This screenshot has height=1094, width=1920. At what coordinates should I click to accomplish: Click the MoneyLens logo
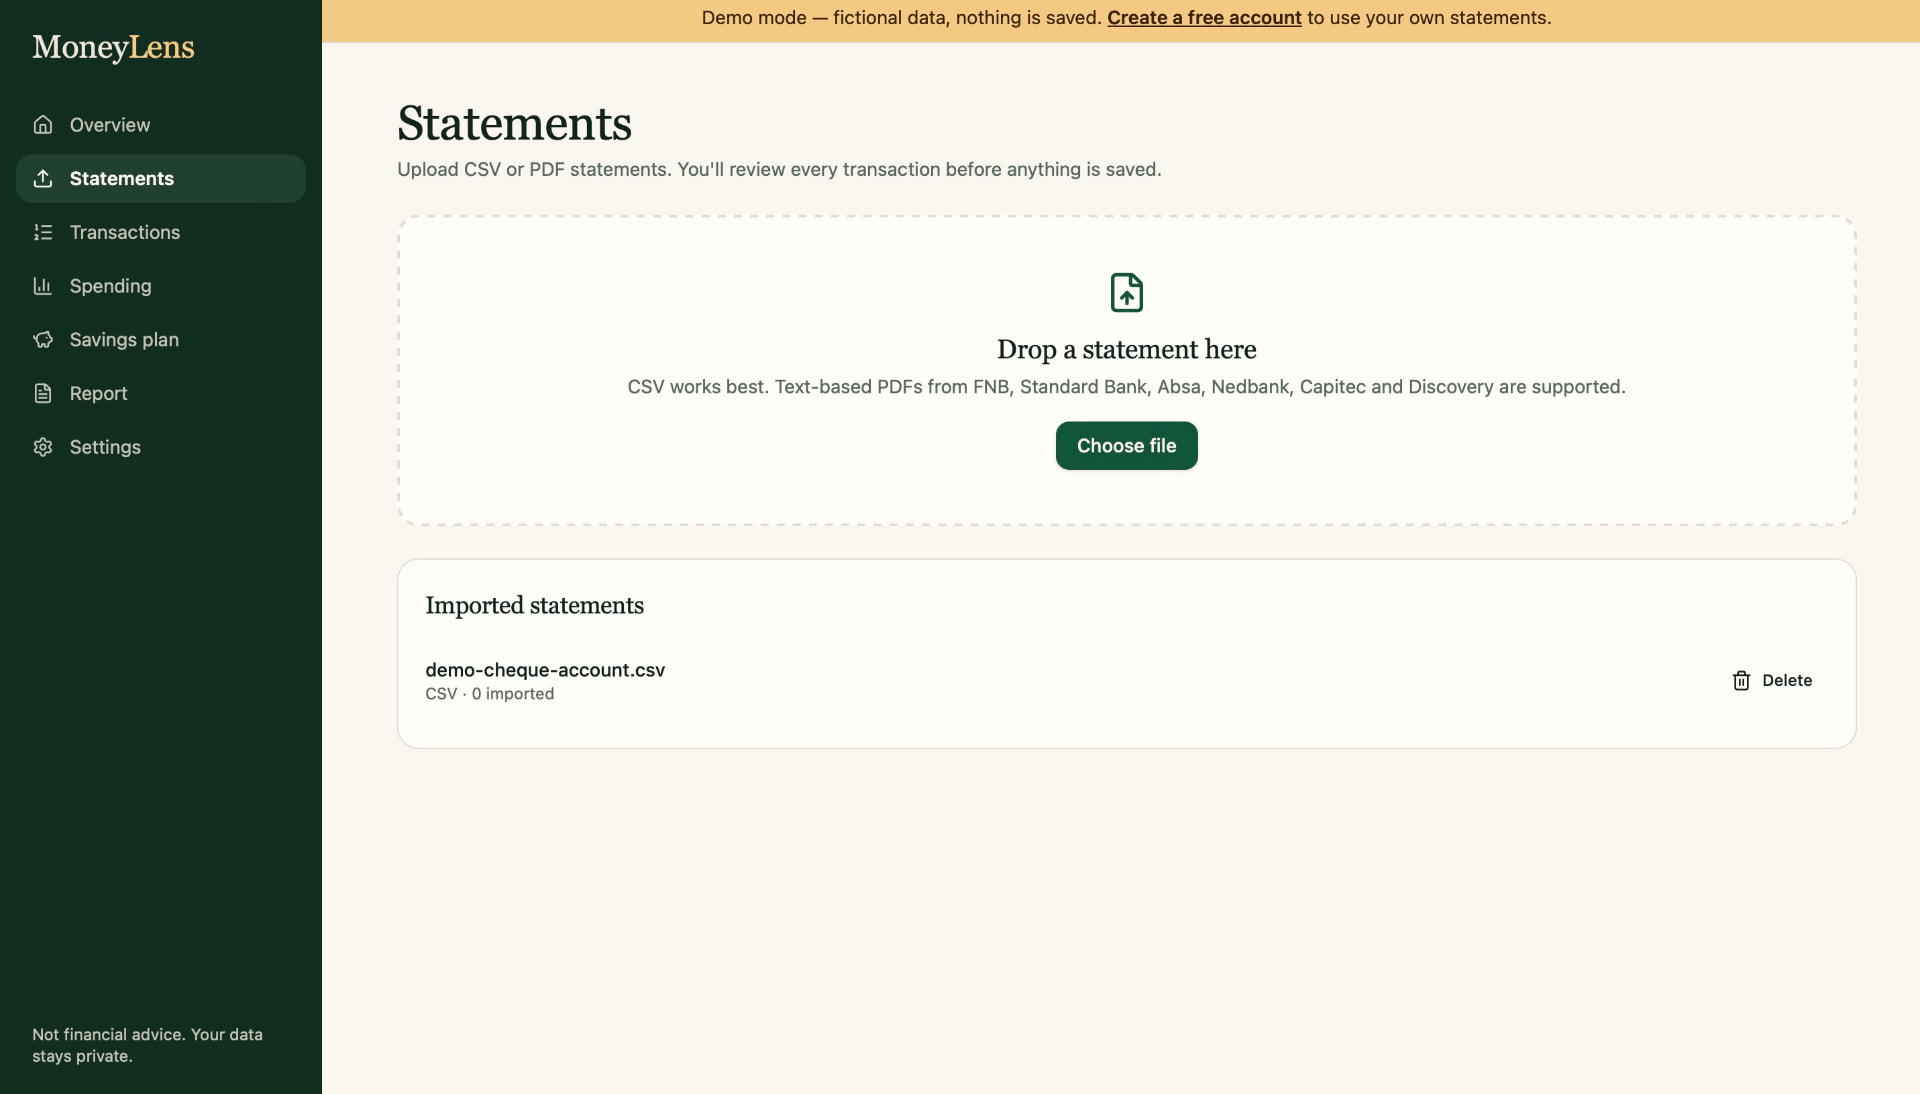coord(113,47)
